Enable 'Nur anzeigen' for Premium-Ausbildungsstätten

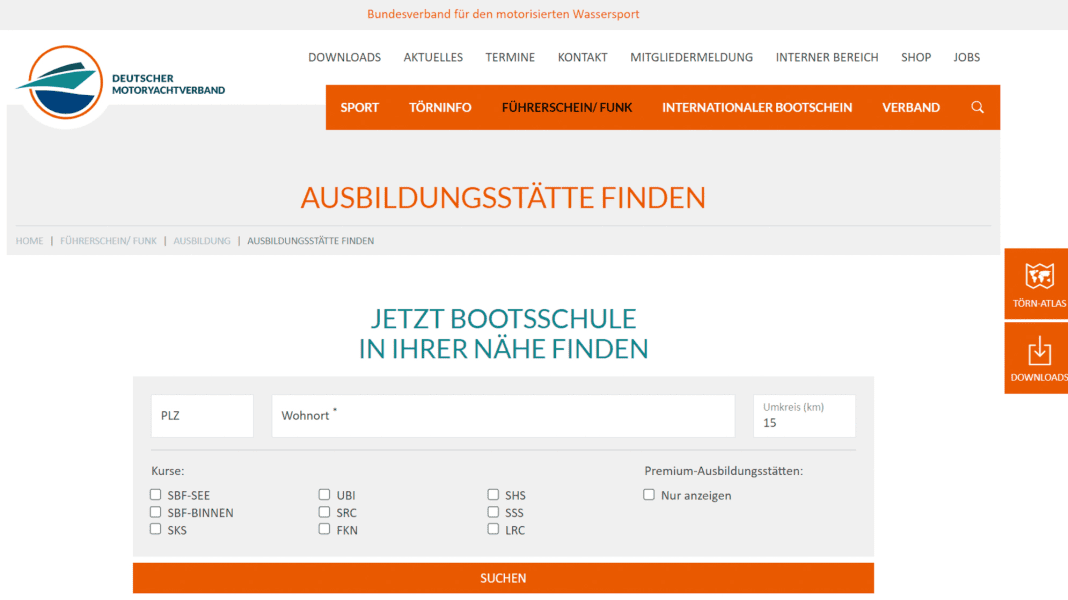[x=648, y=494]
